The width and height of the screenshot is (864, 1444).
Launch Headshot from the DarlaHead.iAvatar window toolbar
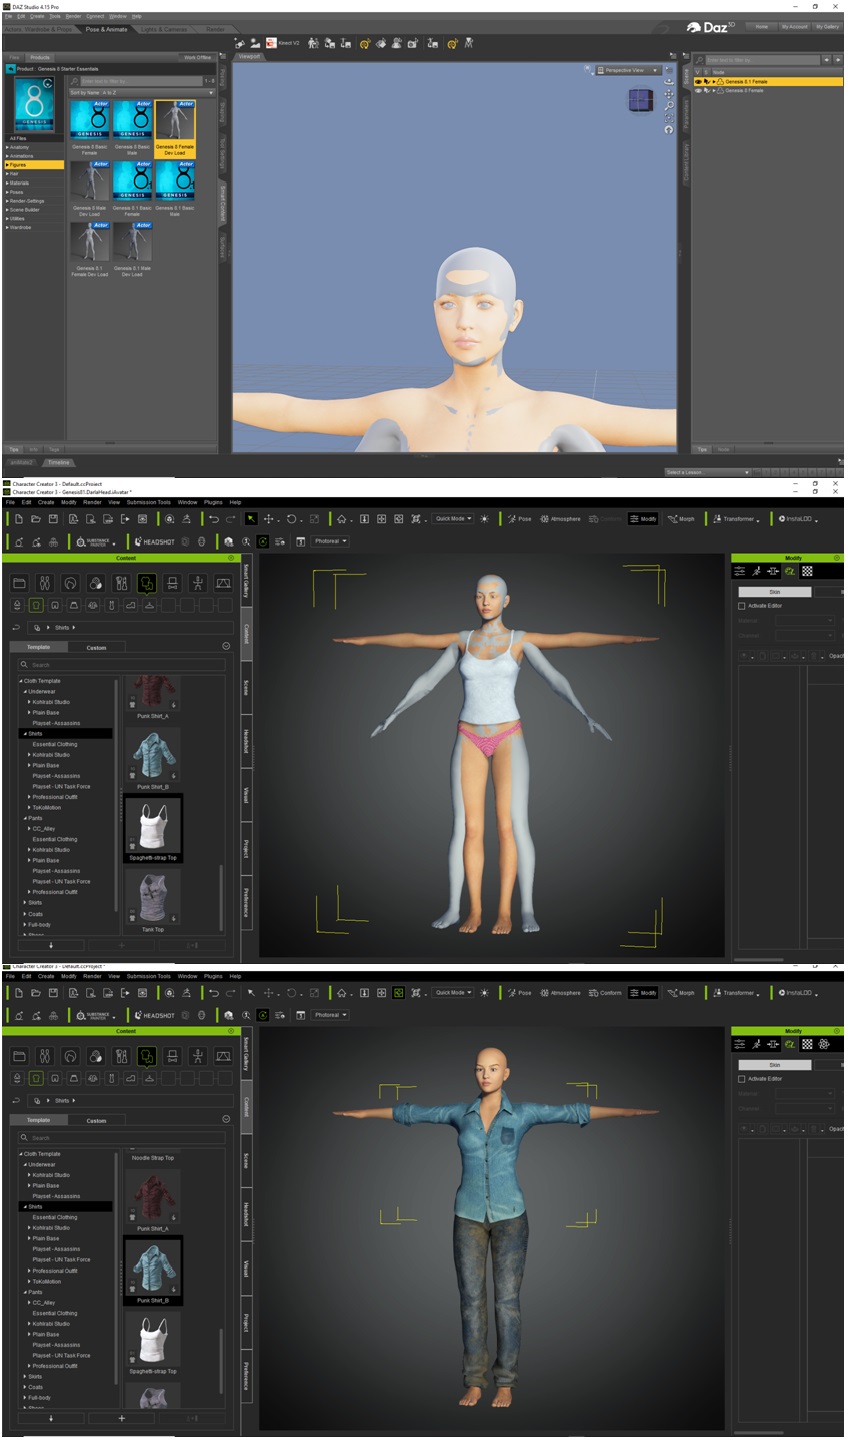pyautogui.click(x=154, y=541)
